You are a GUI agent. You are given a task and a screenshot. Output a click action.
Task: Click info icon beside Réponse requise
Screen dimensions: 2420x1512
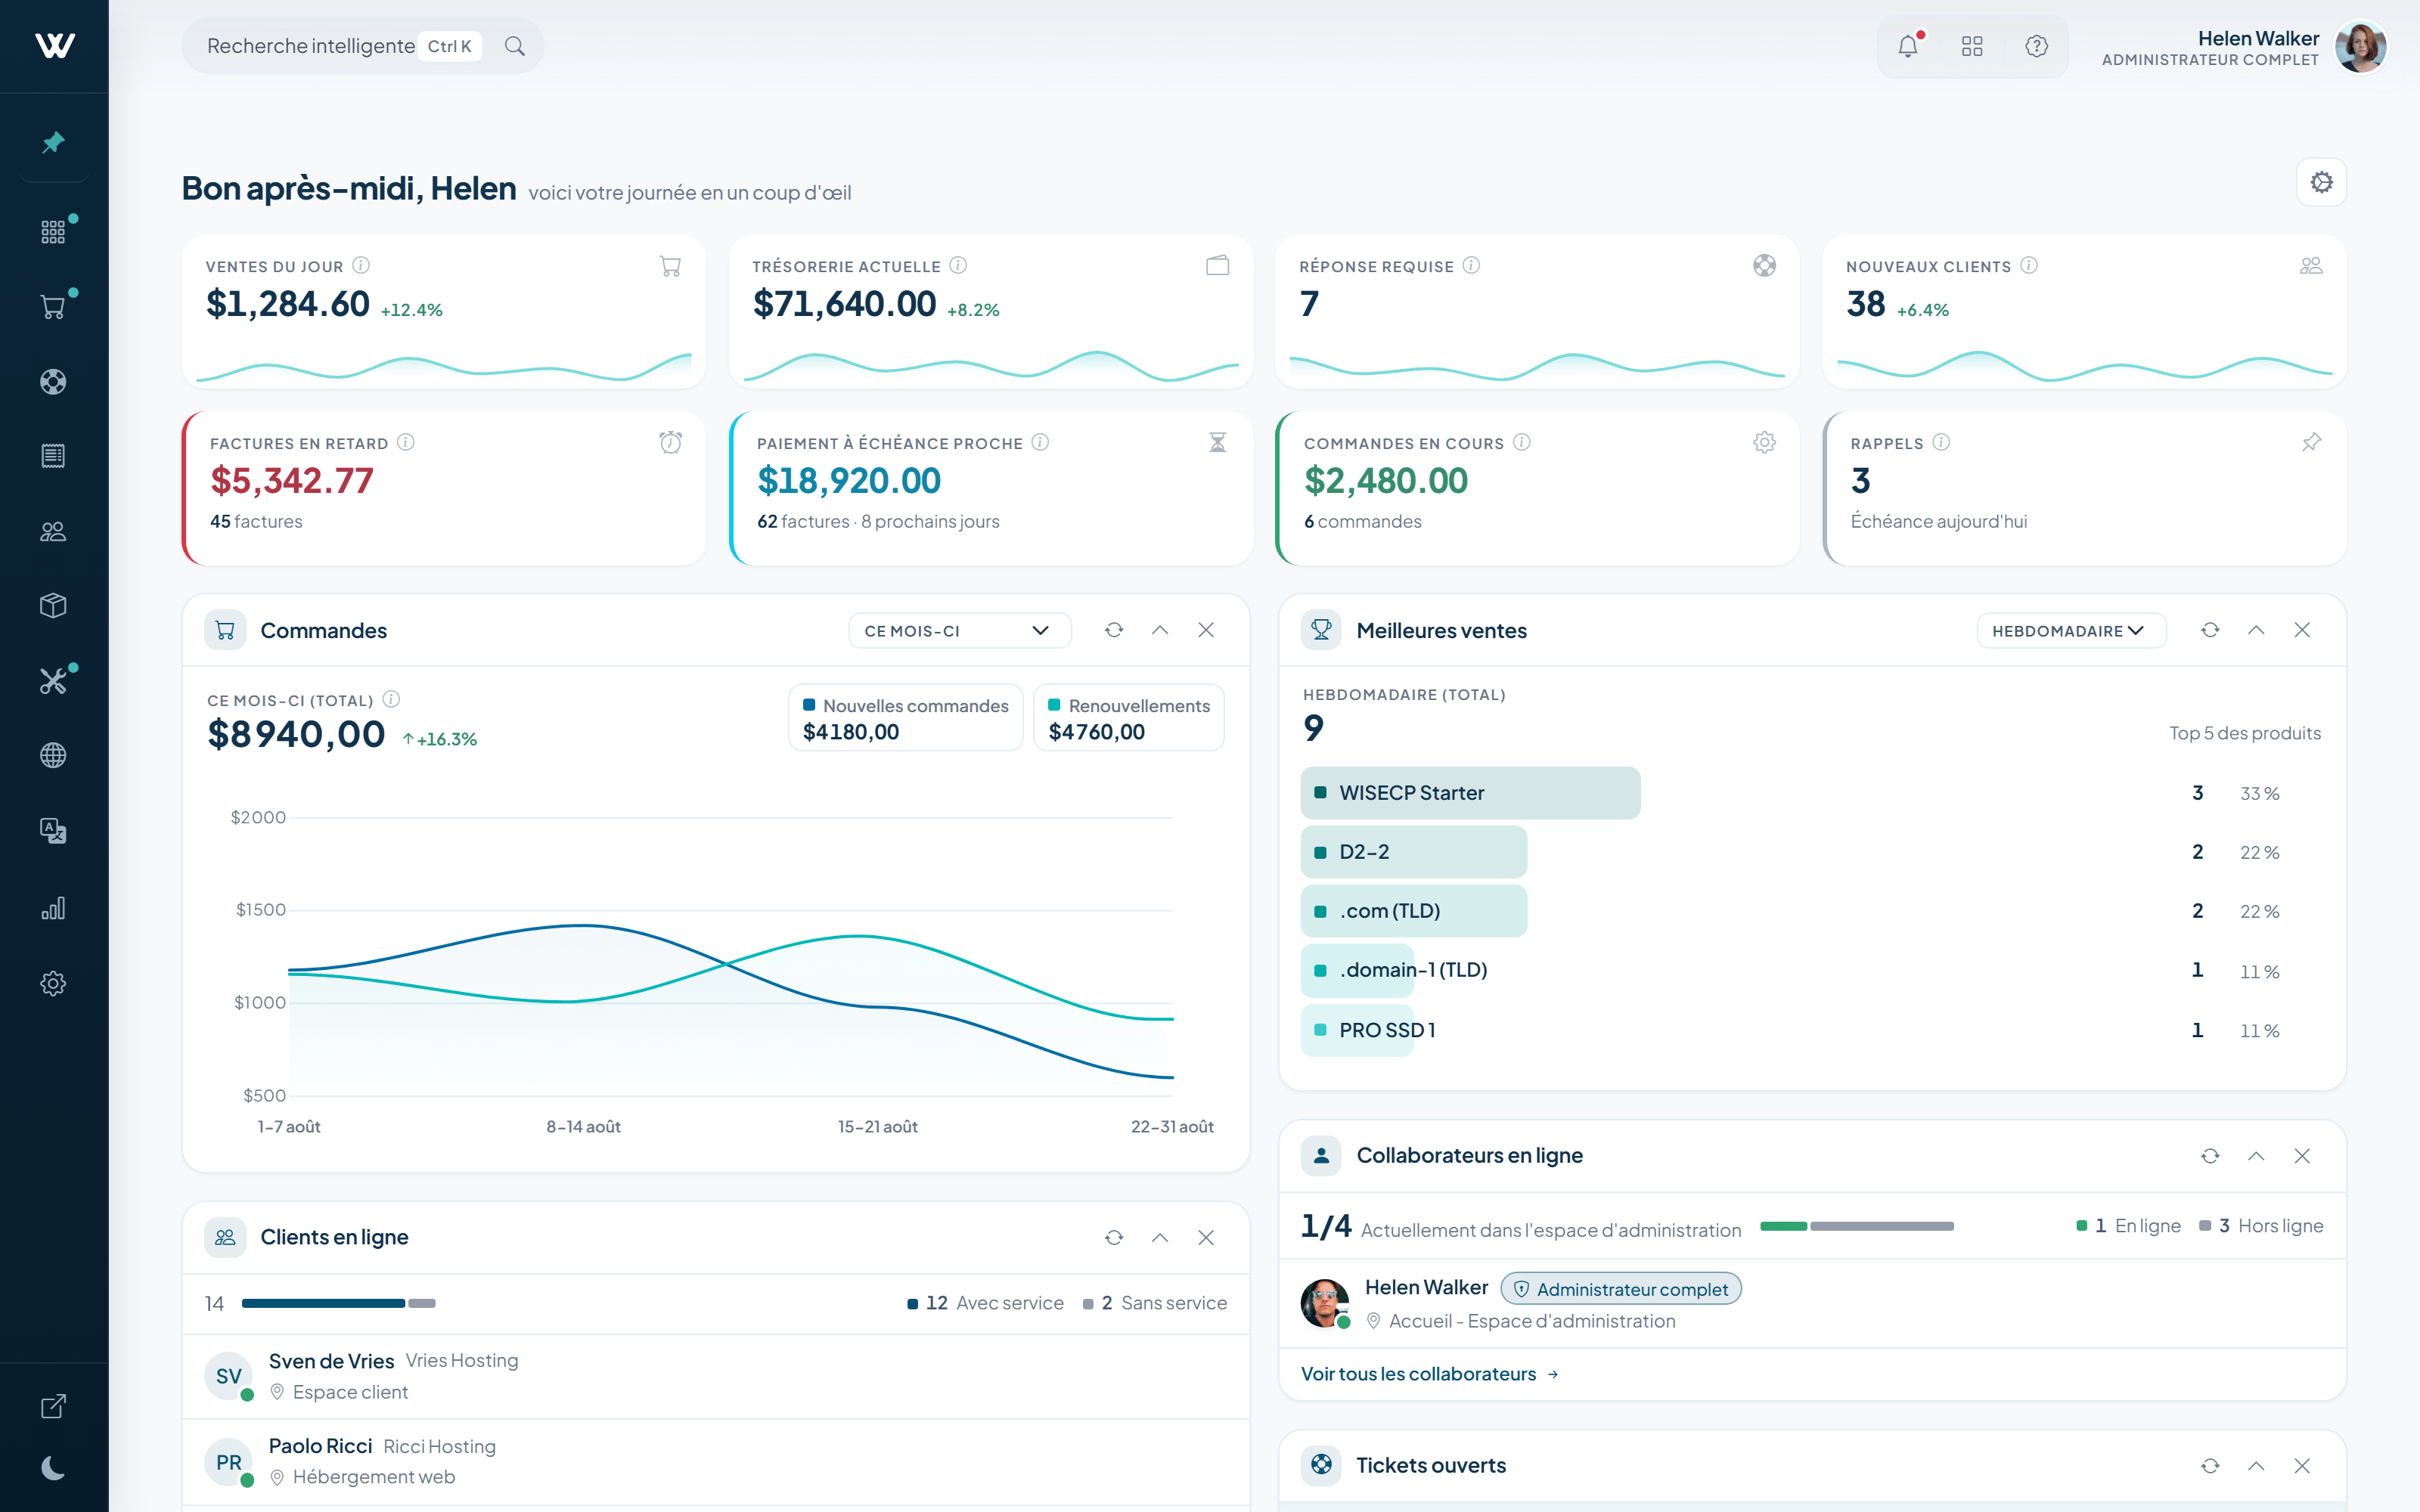click(x=1471, y=265)
